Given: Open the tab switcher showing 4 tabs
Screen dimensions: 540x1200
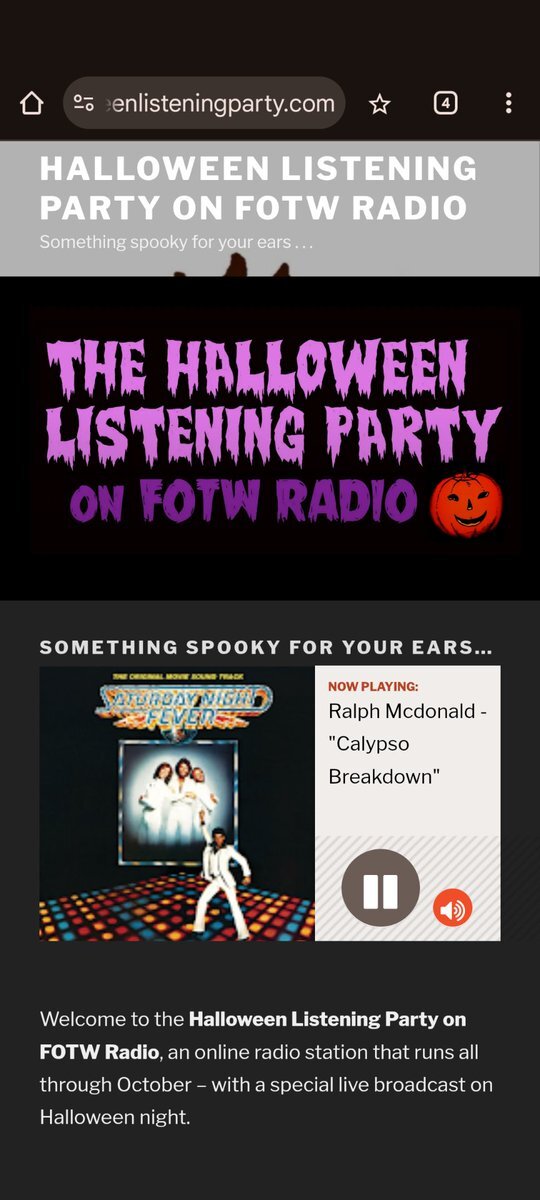Looking at the screenshot, I should click(445, 103).
